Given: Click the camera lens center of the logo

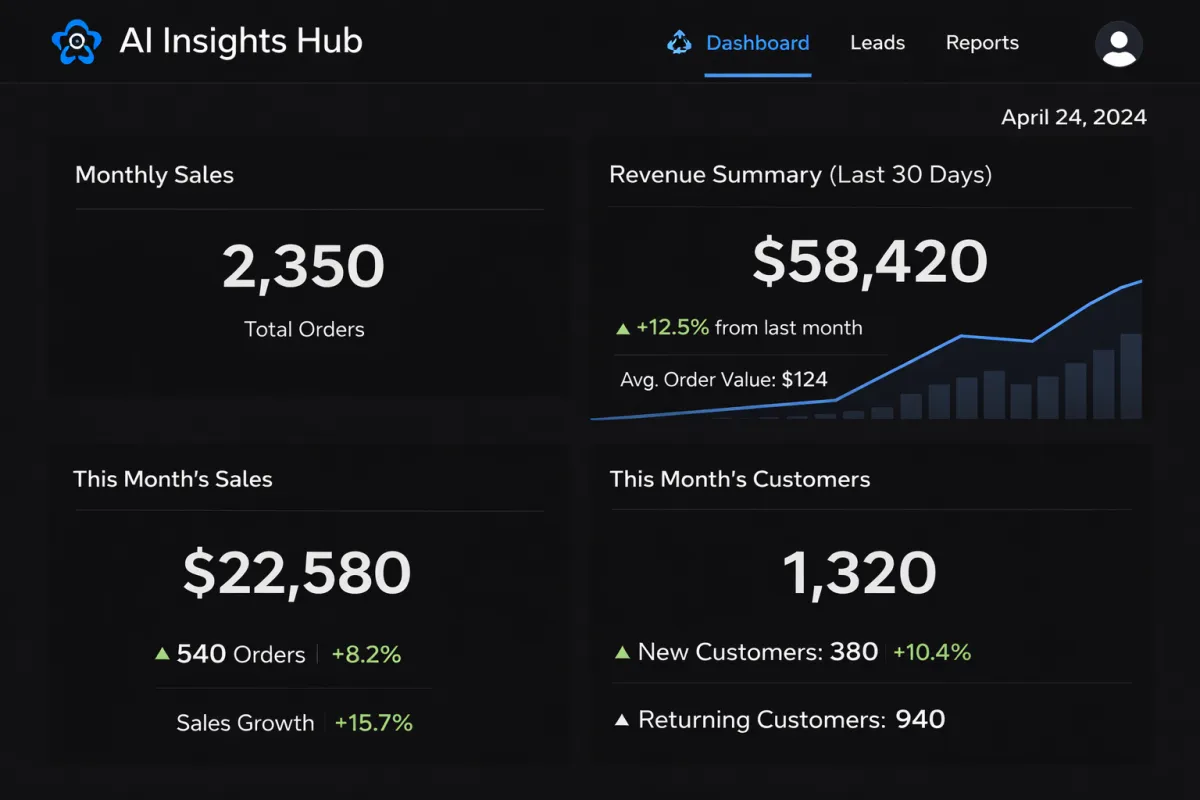Looking at the screenshot, I should point(77,41).
